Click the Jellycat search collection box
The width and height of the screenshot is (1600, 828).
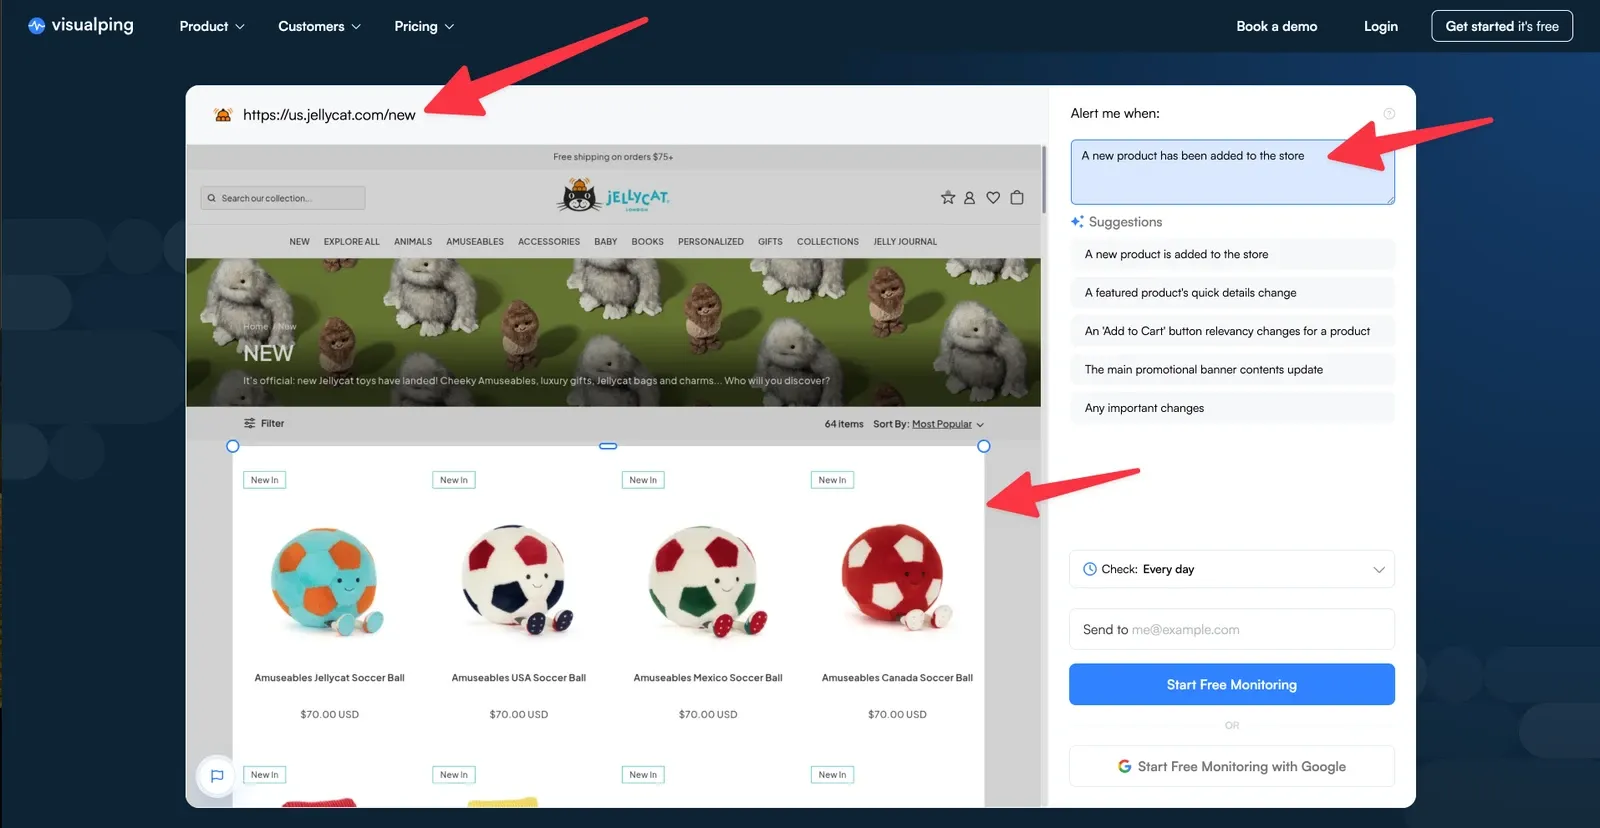pyautogui.click(x=283, y=198)
